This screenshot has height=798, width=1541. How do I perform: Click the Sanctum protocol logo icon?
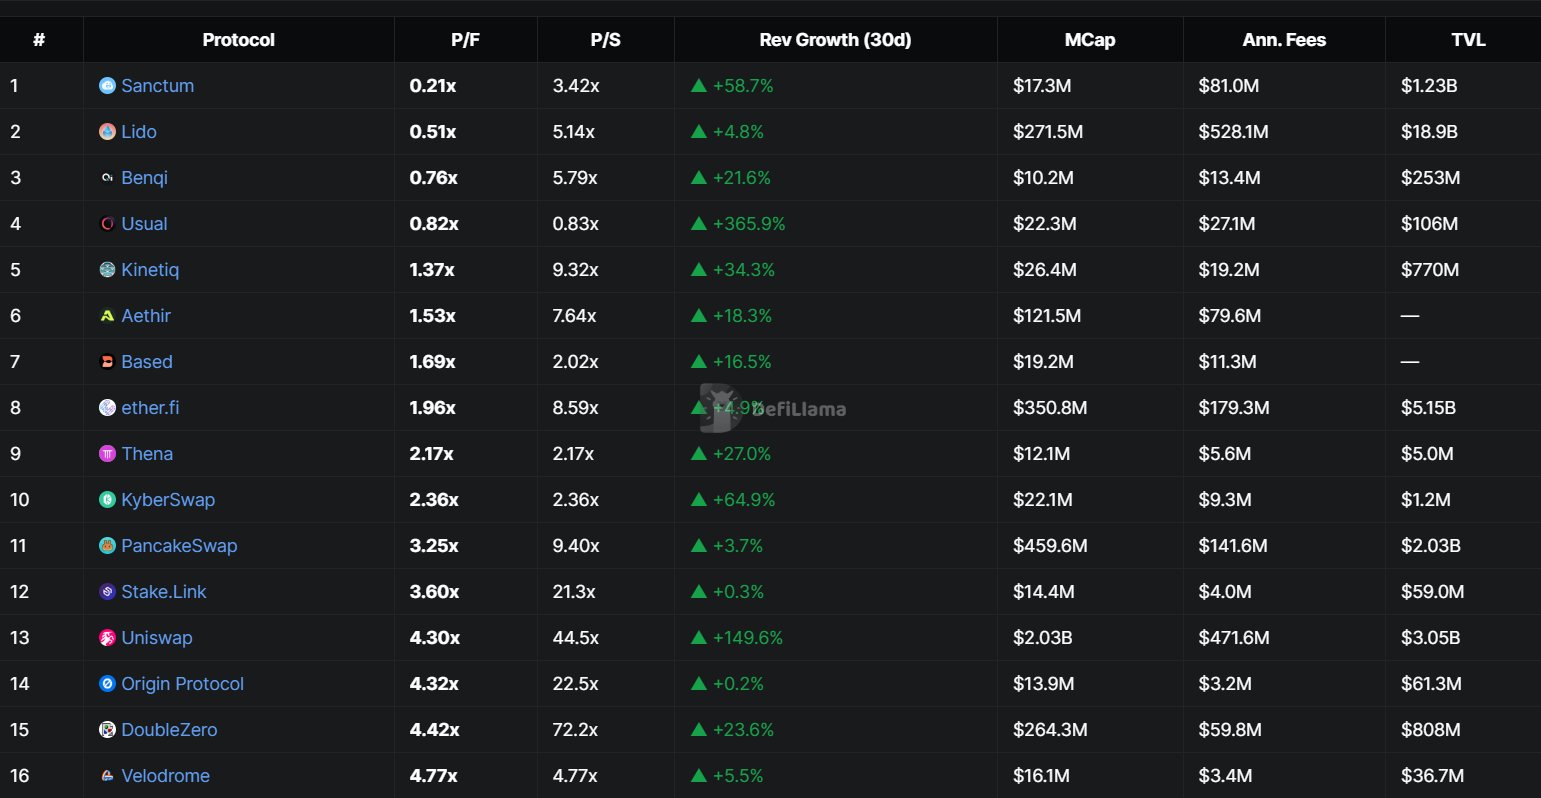click(107, 86)
